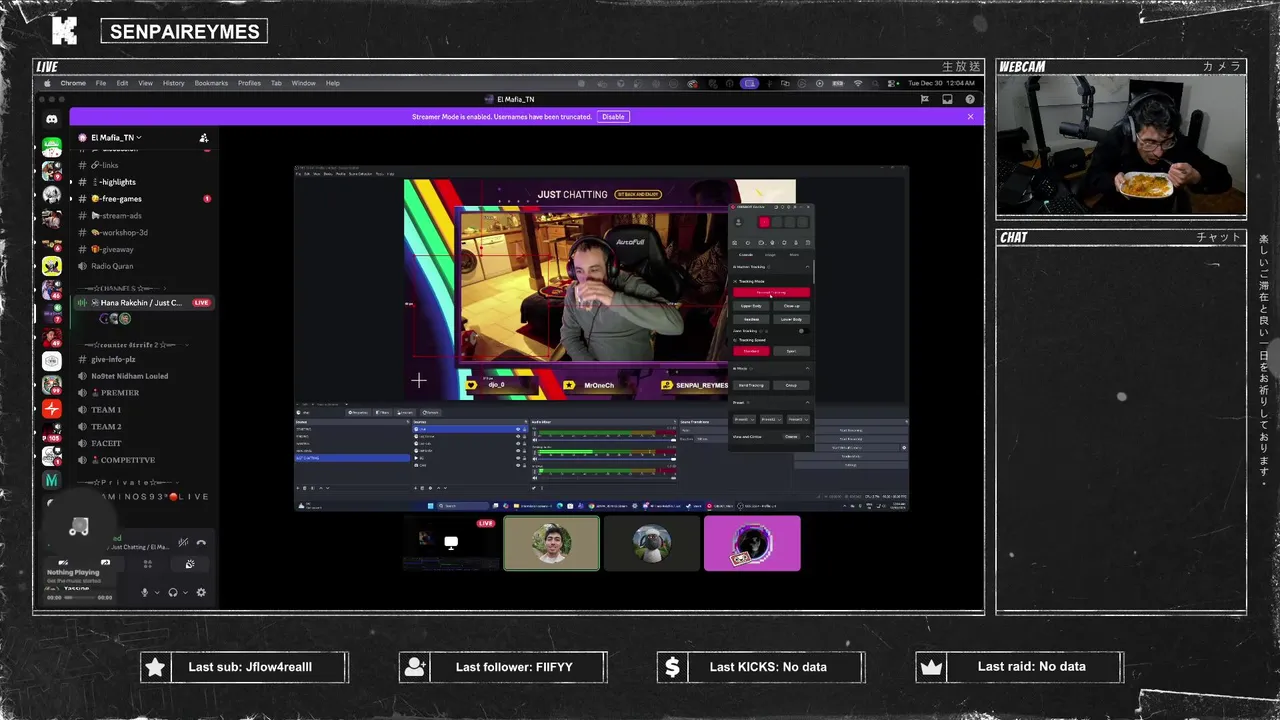The image size is (1280, 720).
Task: Disconnect from voice with the hang-up icon
Action: click(201, 543)
